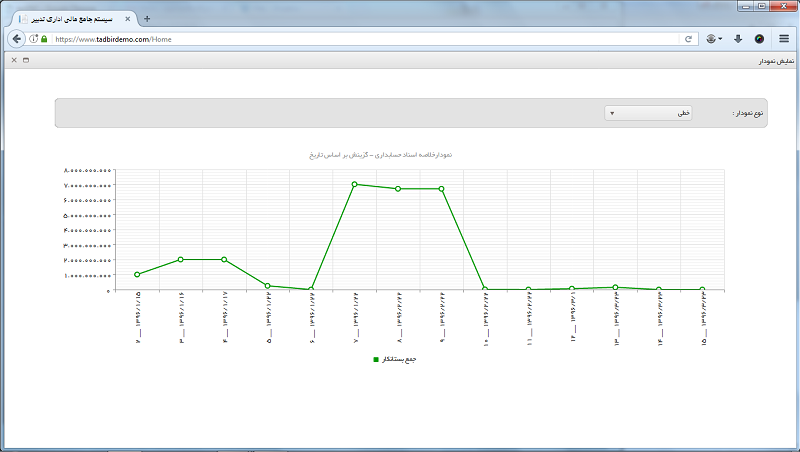Toggle the green legend series marker

click(x=376, y=359)
